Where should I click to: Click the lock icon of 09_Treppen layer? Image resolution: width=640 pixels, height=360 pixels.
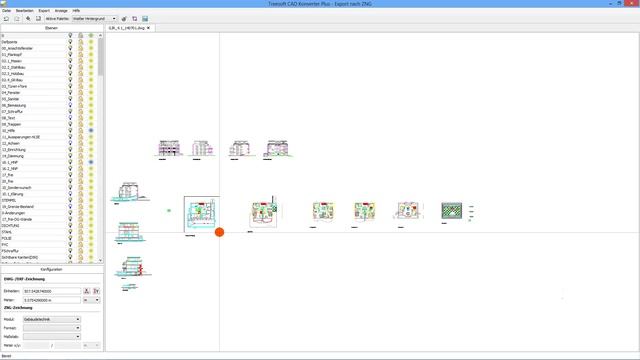[80, 124]
